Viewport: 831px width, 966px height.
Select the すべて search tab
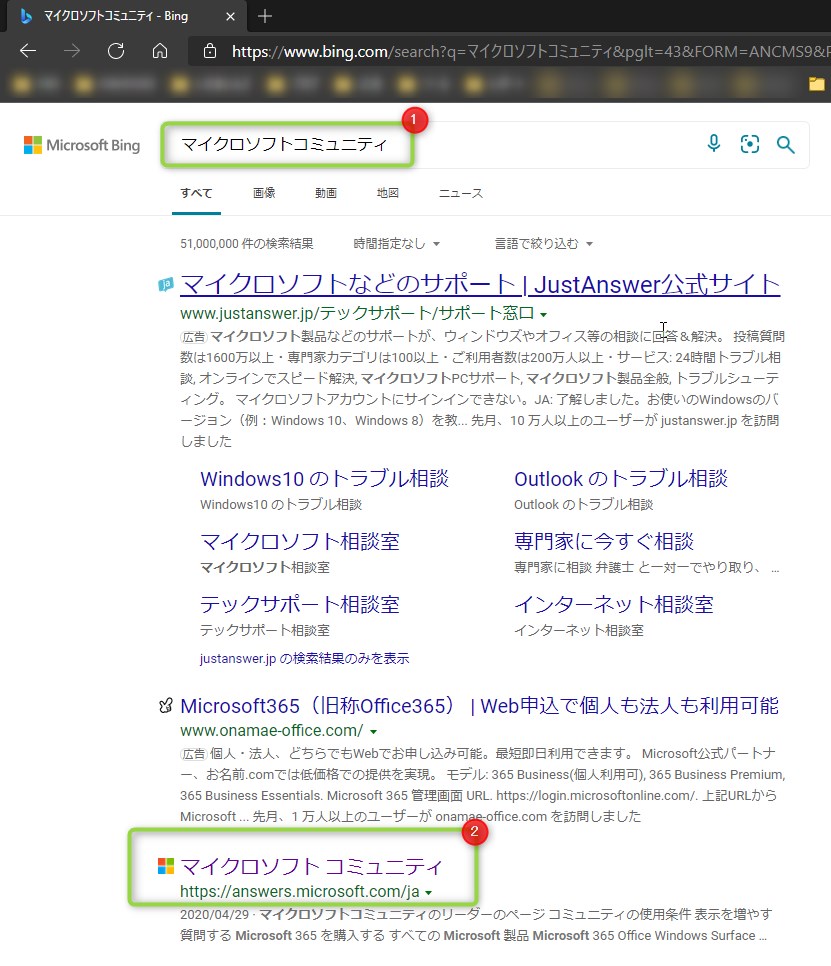pos(196,193)
